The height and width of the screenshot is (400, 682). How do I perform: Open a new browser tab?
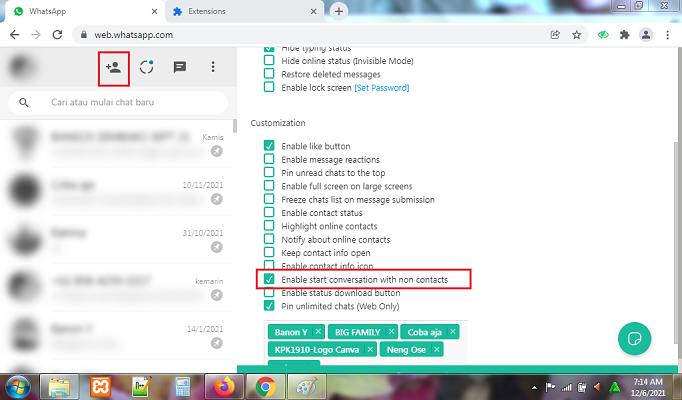tap(339, 11)
